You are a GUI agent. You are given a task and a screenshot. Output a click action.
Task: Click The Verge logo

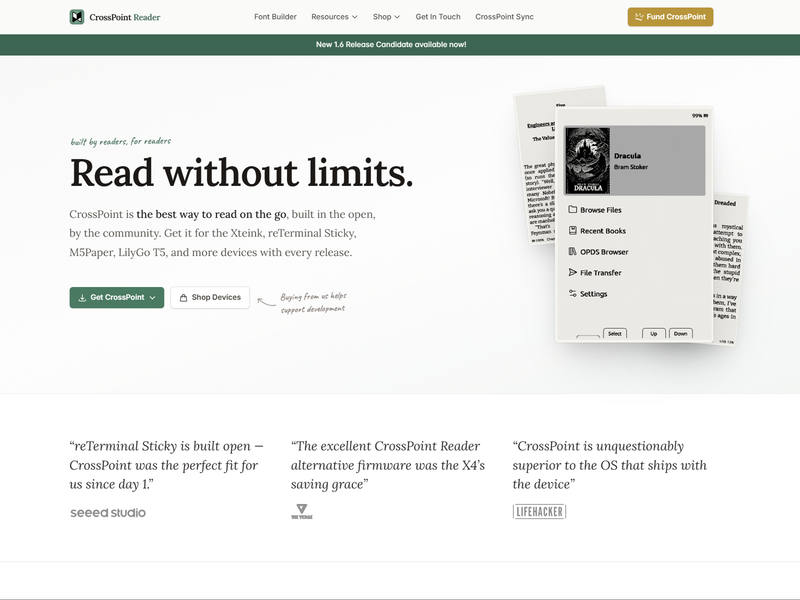click(x=302, y=511)
